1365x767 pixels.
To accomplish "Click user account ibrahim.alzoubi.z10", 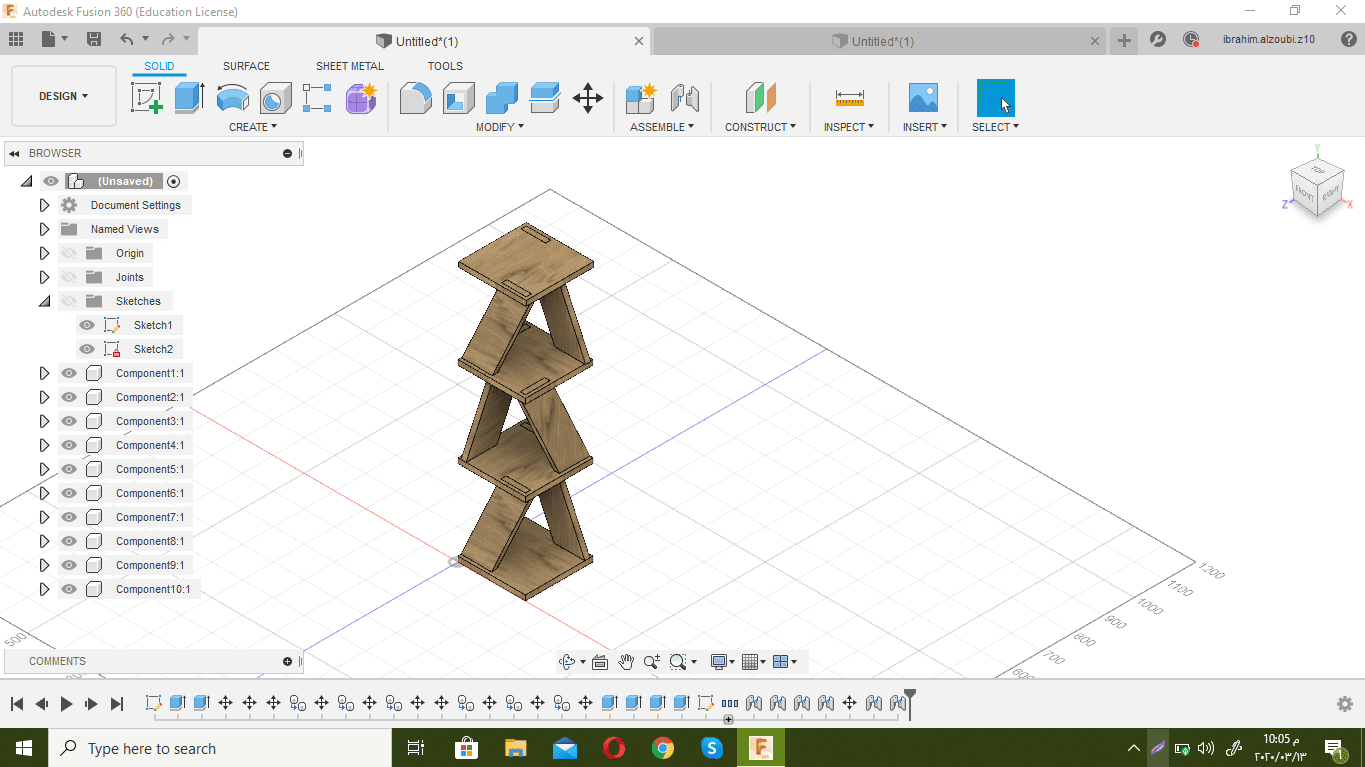I will tap(1268, 40).
